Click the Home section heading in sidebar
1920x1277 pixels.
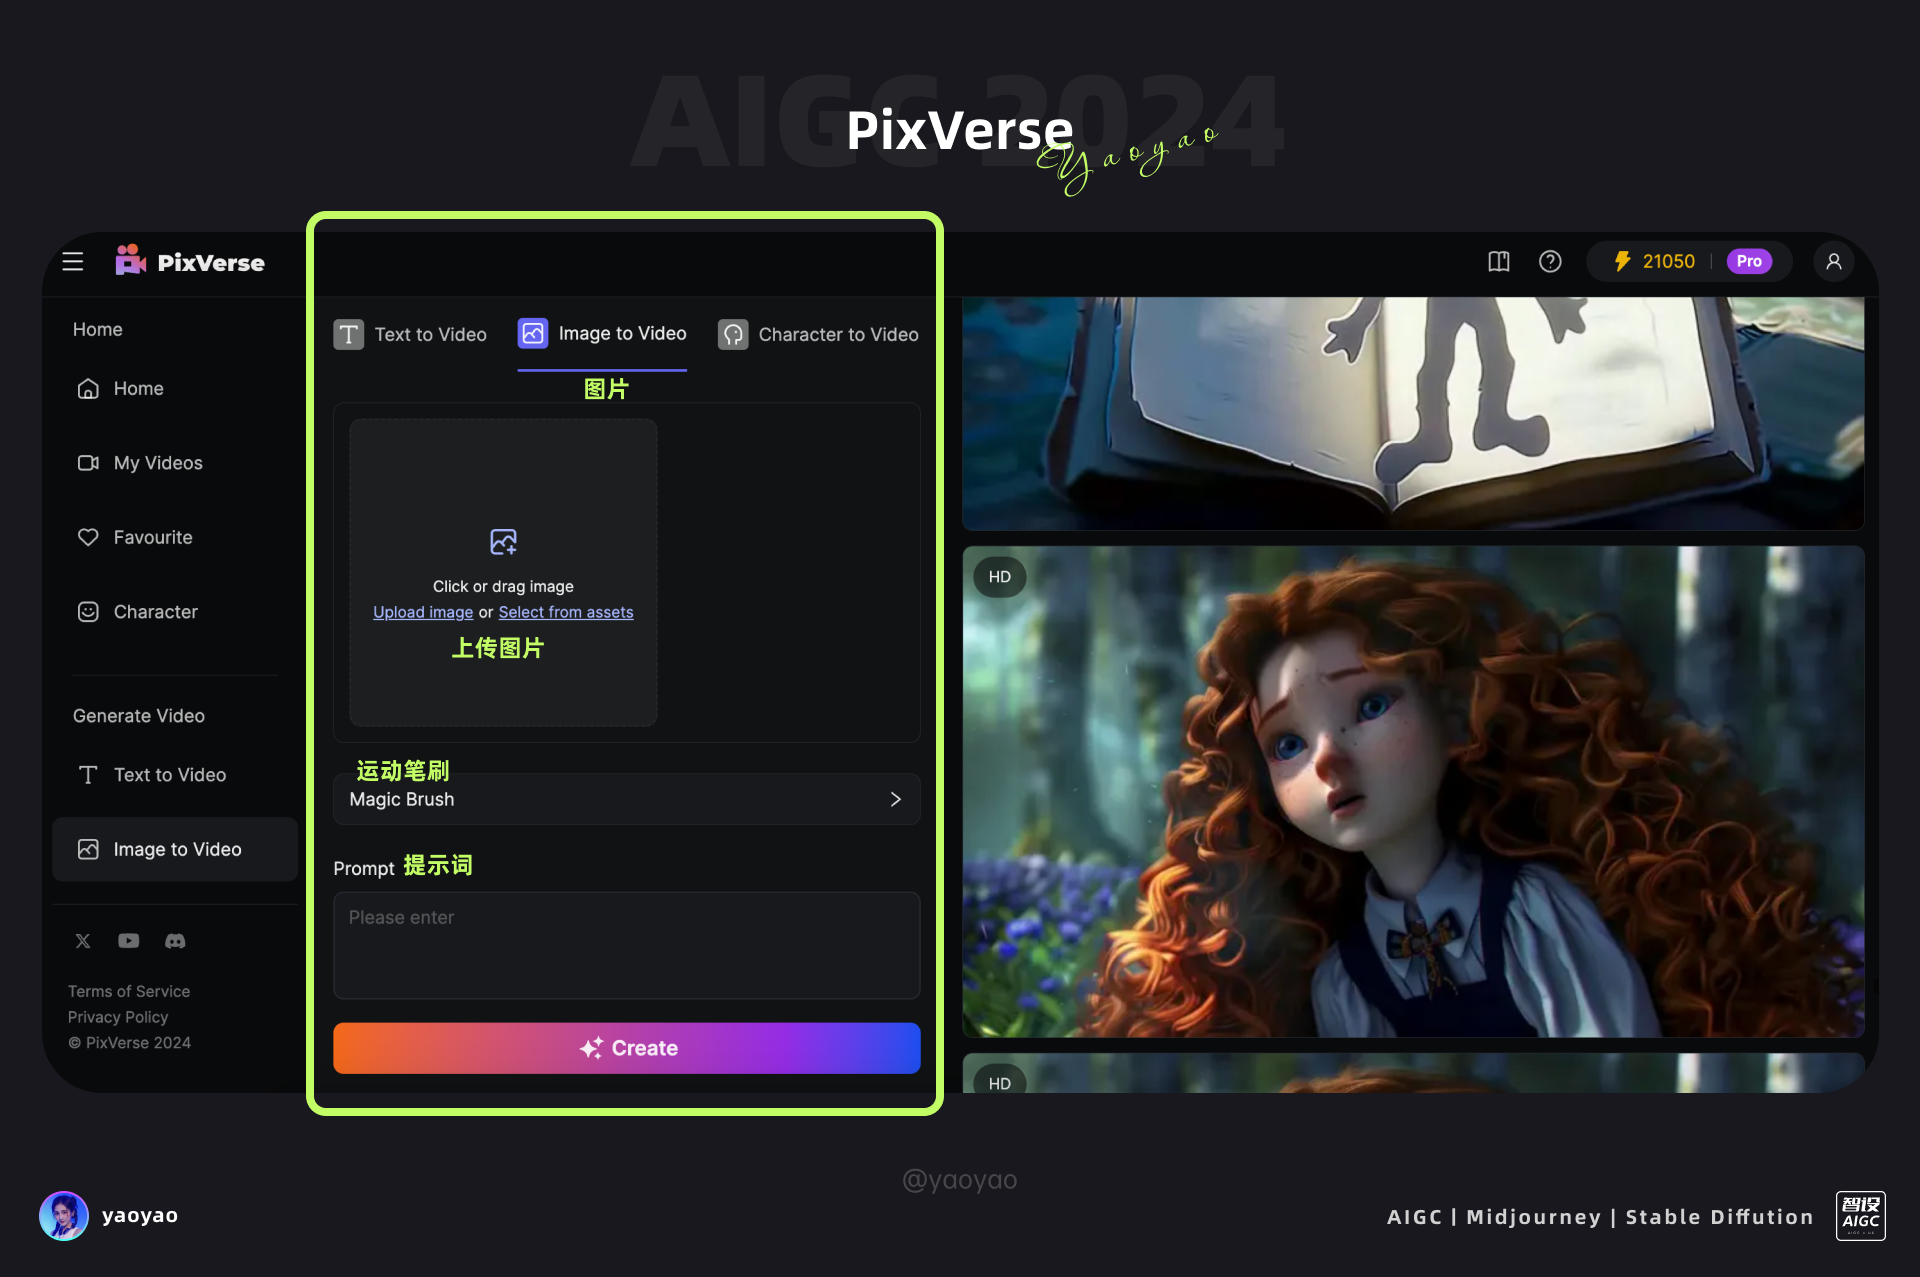tap(98, 329)
